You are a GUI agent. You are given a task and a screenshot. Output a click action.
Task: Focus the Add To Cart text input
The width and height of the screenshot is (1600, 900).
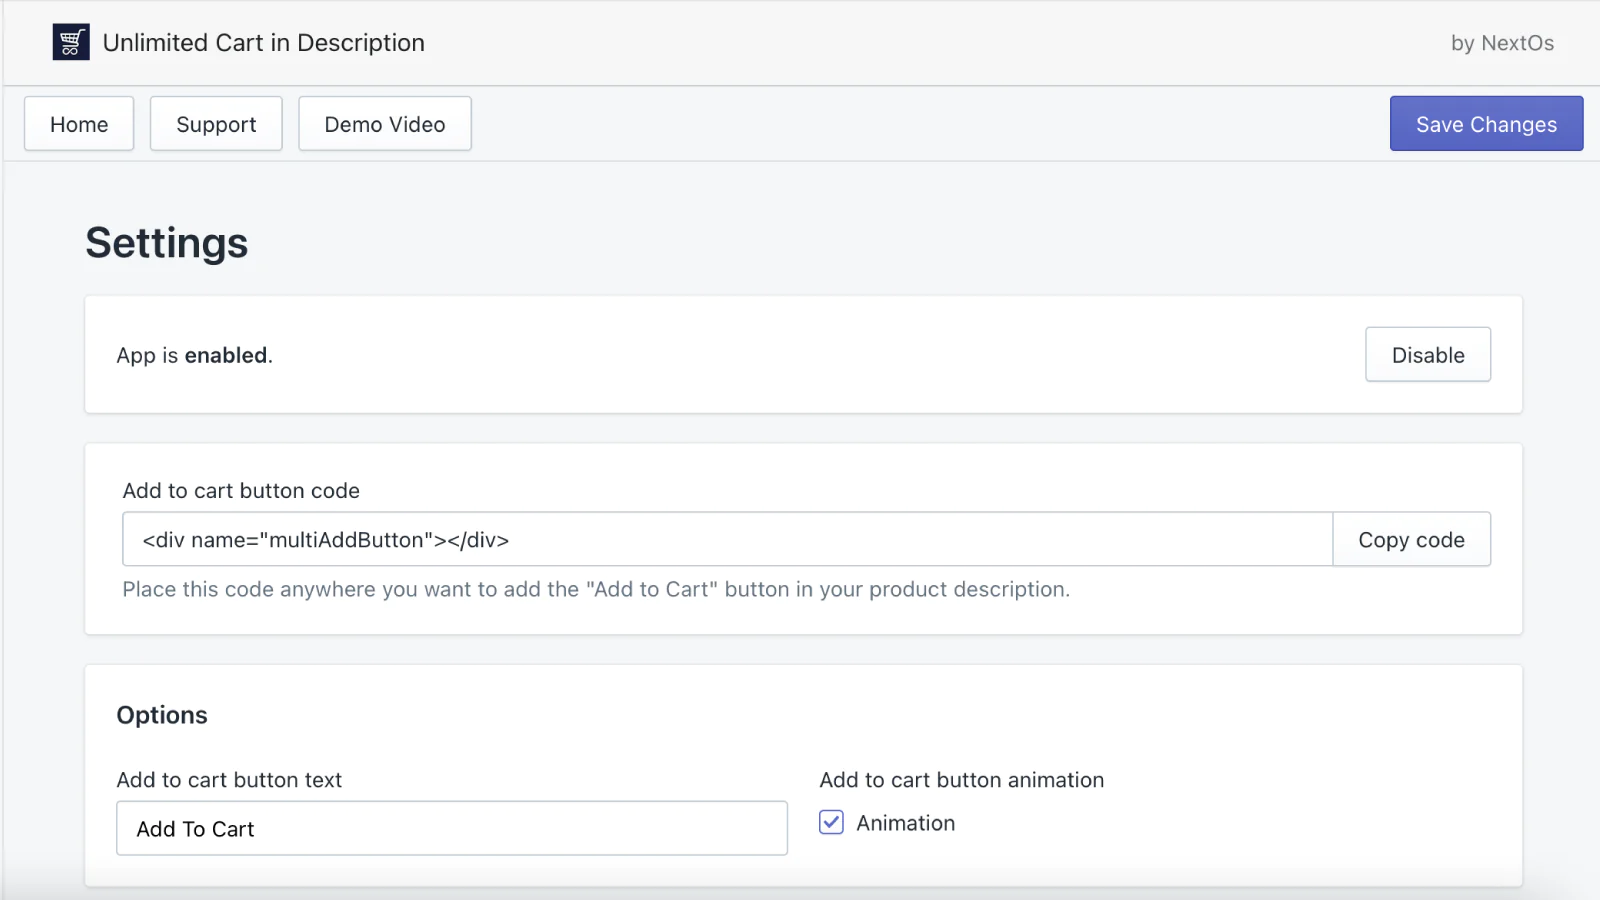451,828
